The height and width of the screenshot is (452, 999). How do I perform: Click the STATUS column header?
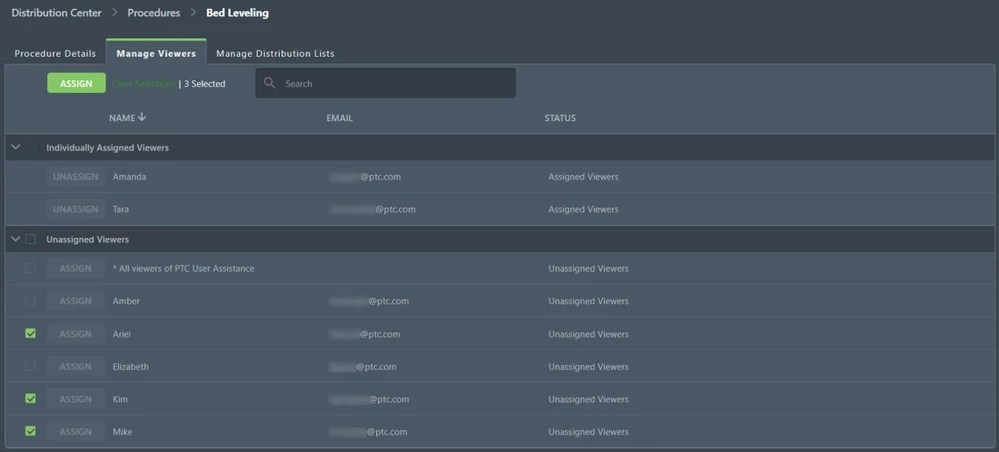coord(560,118)
